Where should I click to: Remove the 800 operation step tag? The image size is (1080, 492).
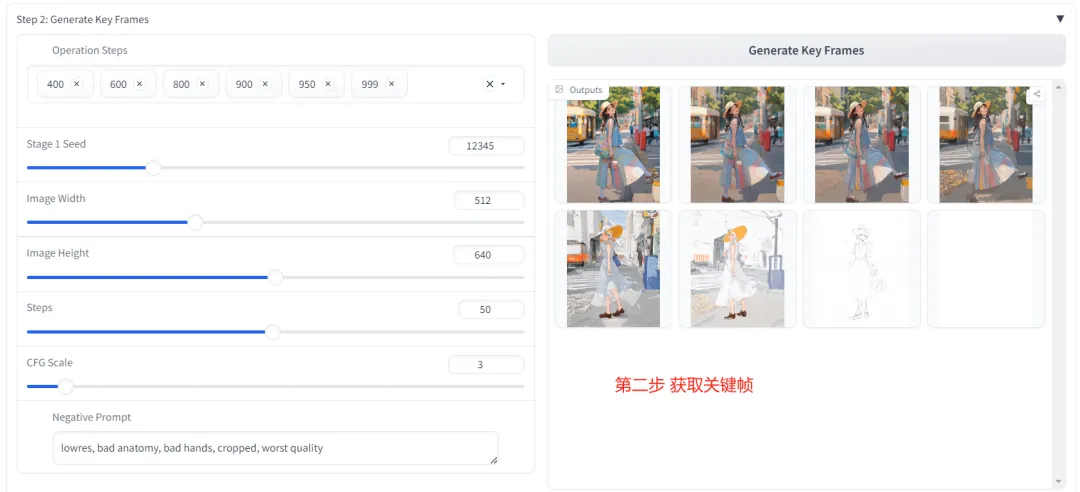click(x=203, y=84)
